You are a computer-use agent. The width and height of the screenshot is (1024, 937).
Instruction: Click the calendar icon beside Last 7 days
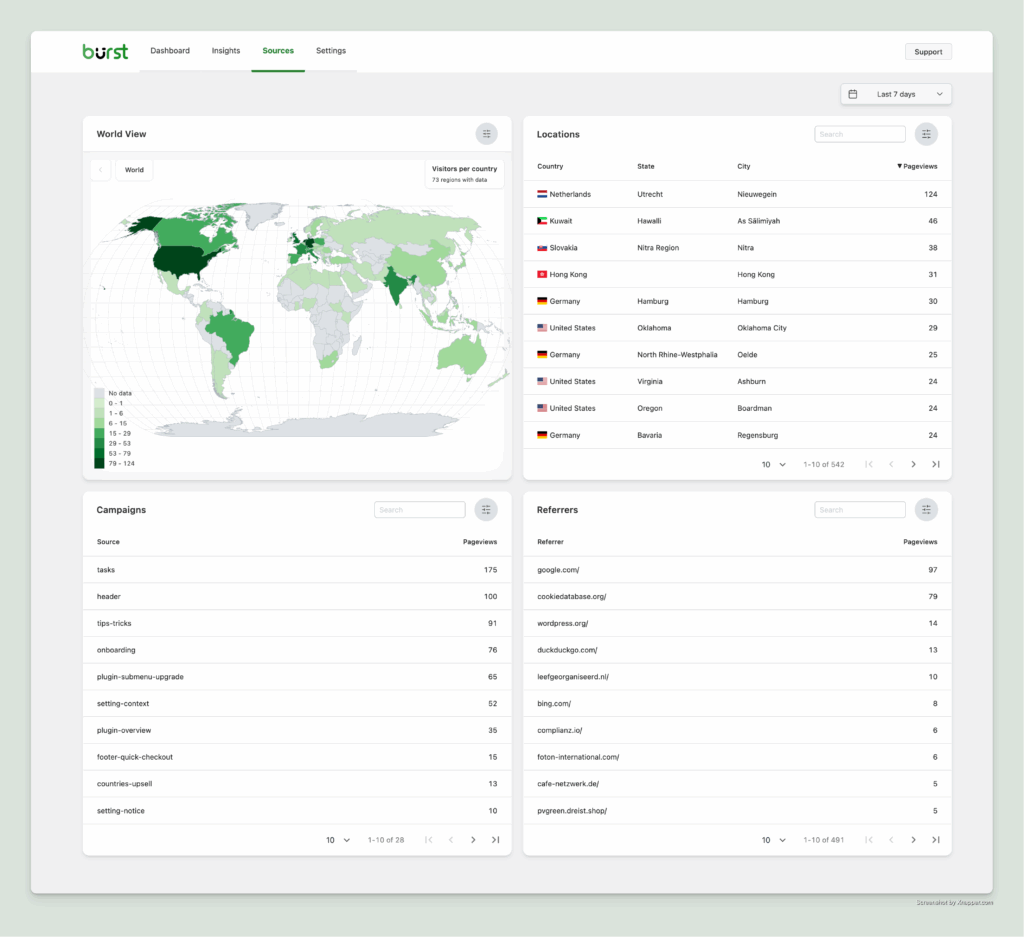tap(853, 93)
